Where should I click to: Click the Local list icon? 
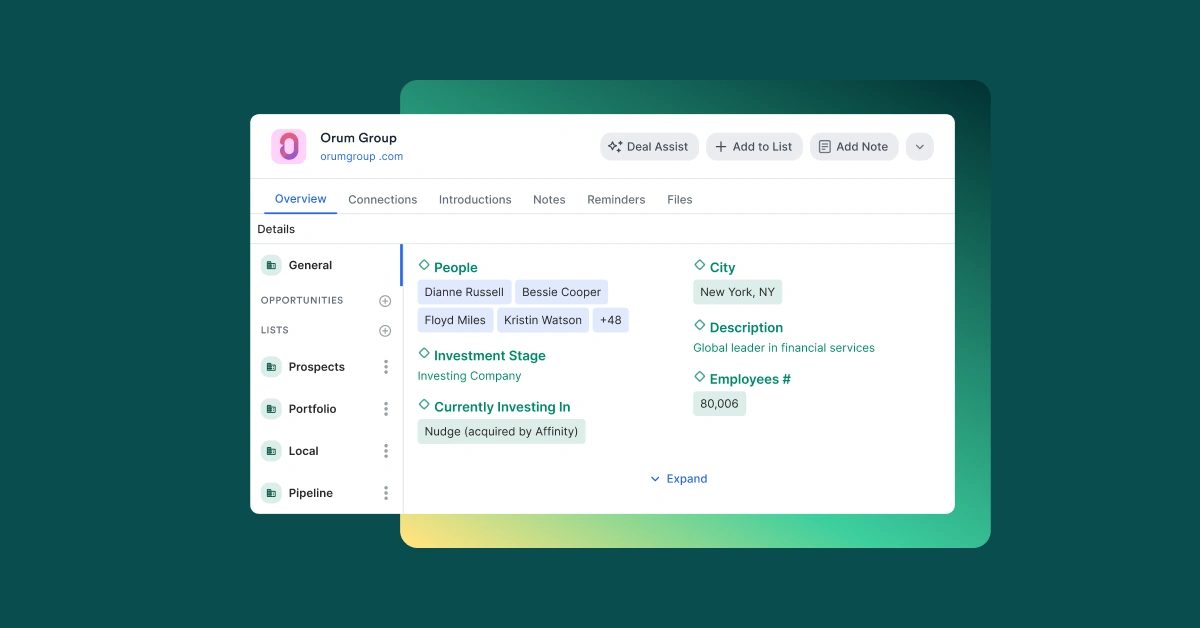(271, 451)
